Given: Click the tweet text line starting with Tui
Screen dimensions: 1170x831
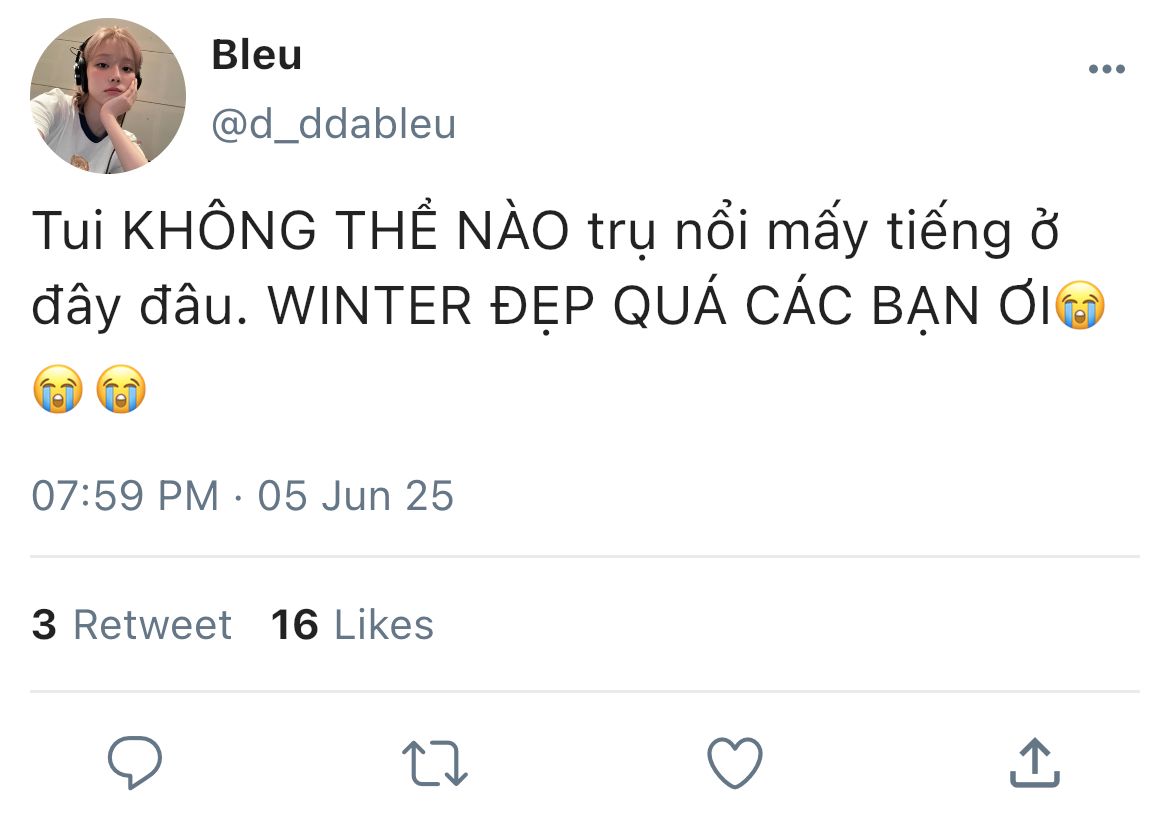Looking at the screenshot, I should point(545,229).
